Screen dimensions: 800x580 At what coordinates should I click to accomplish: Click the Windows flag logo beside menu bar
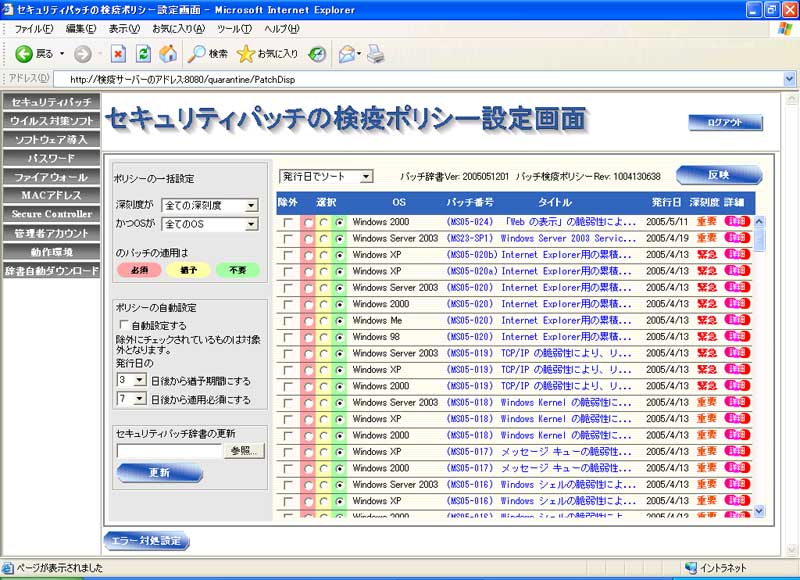tap(785, 29)
